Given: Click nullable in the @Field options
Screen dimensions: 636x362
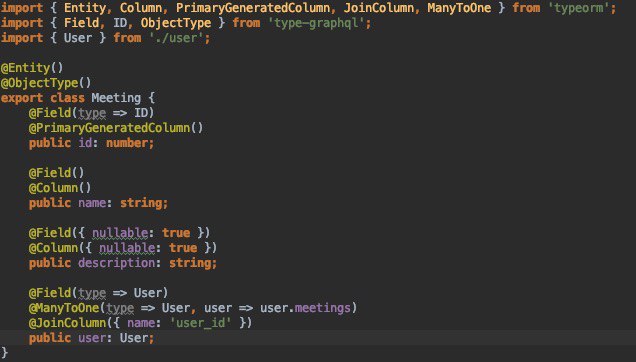Looking at the screenshot, I should (x=120, y=233).
